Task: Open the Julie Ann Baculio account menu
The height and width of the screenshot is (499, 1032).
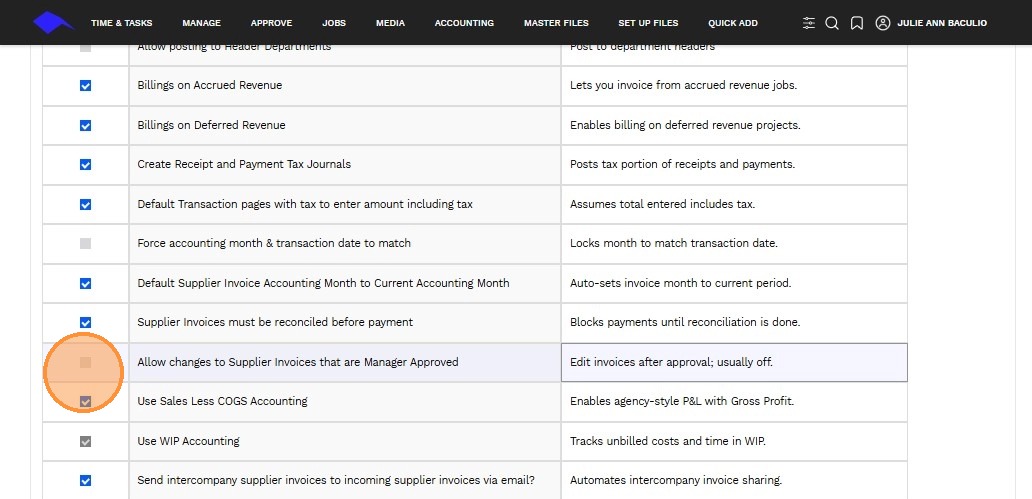Action: (940, 23)
